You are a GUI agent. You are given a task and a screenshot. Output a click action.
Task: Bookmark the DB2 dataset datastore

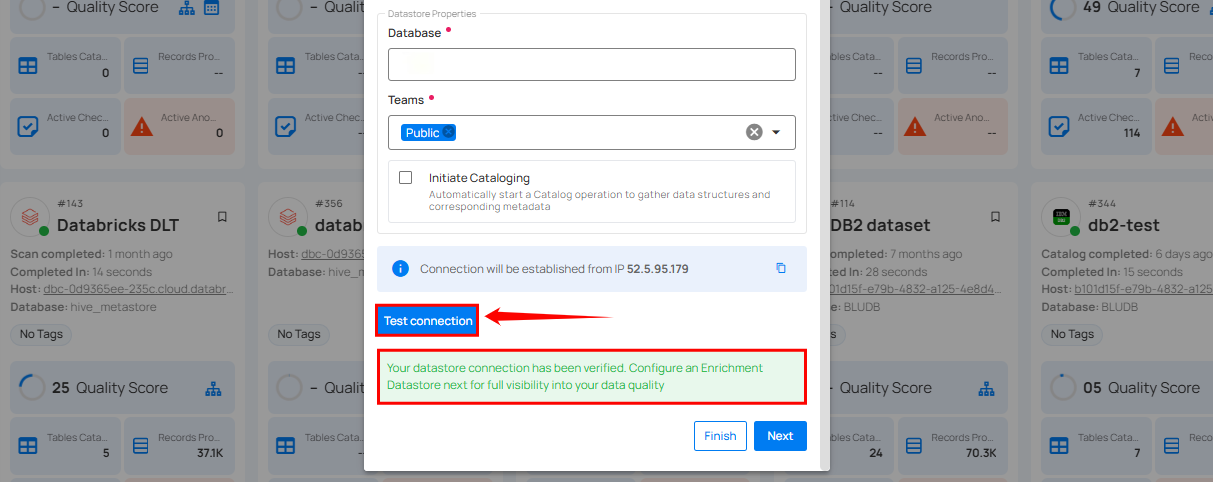pyautogui.click(x=995, y=217)
